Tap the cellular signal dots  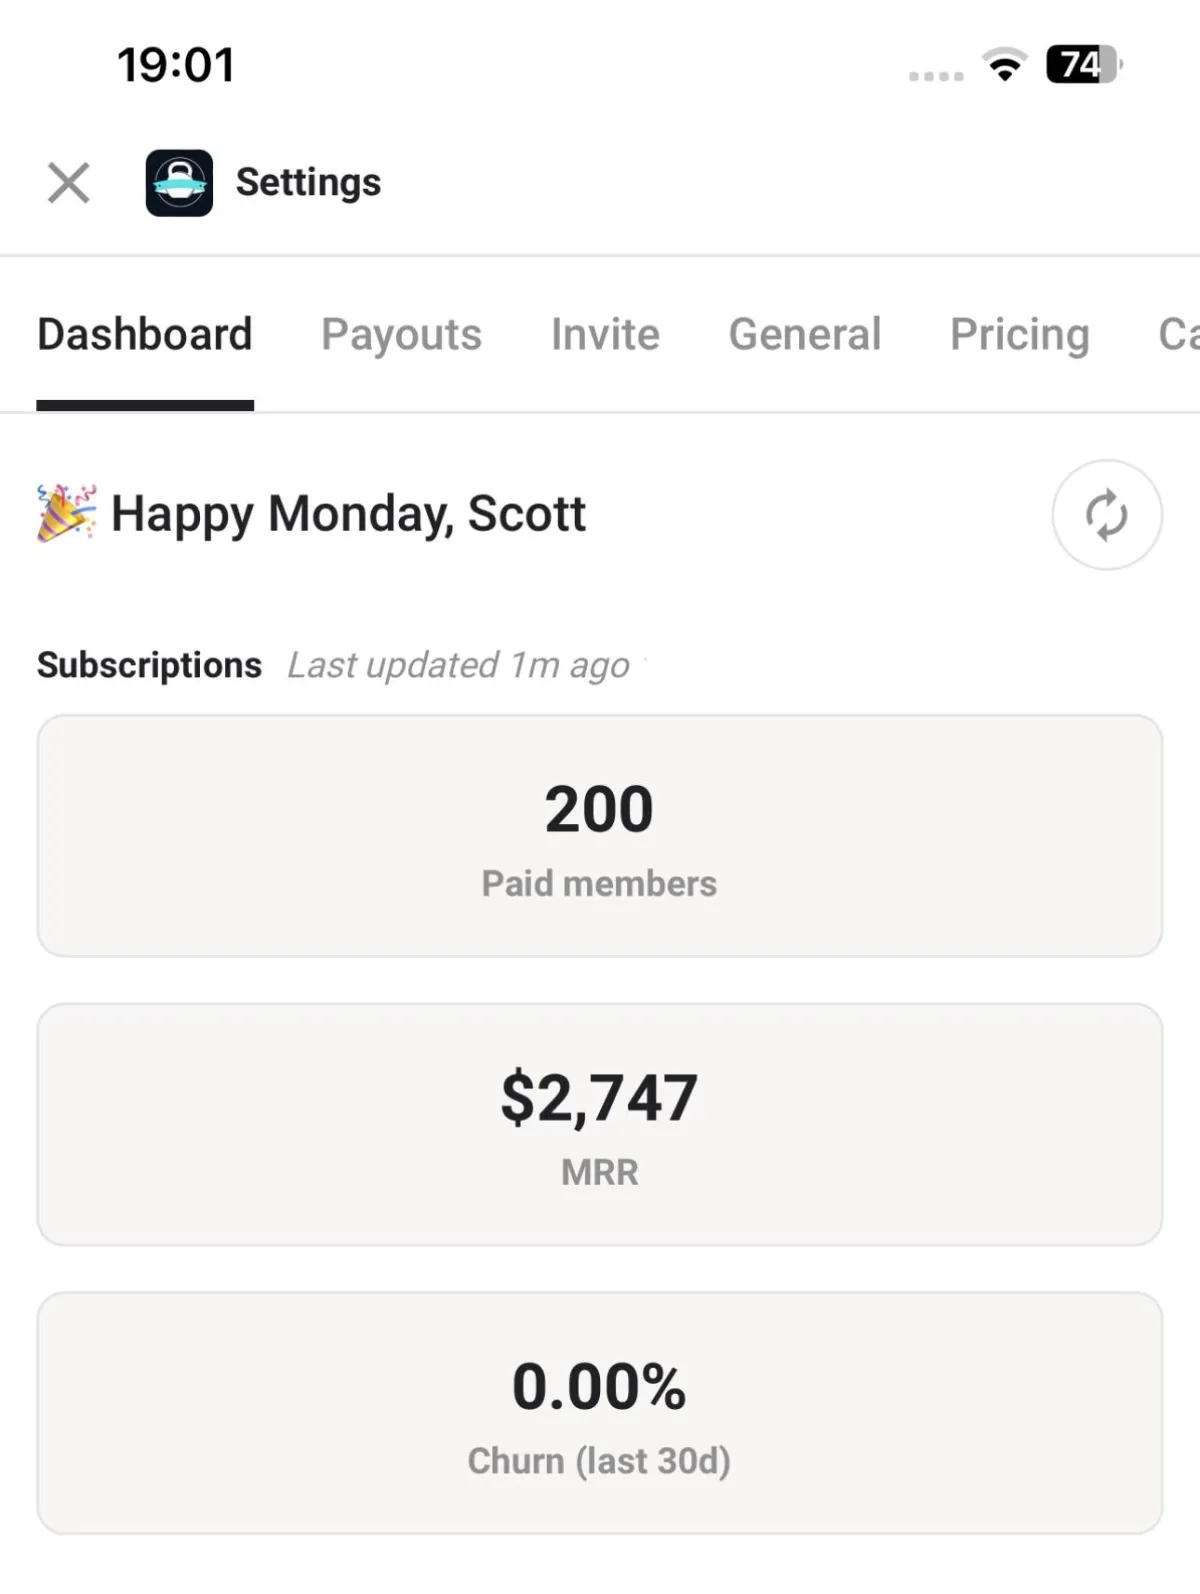[x=936, y=75]
